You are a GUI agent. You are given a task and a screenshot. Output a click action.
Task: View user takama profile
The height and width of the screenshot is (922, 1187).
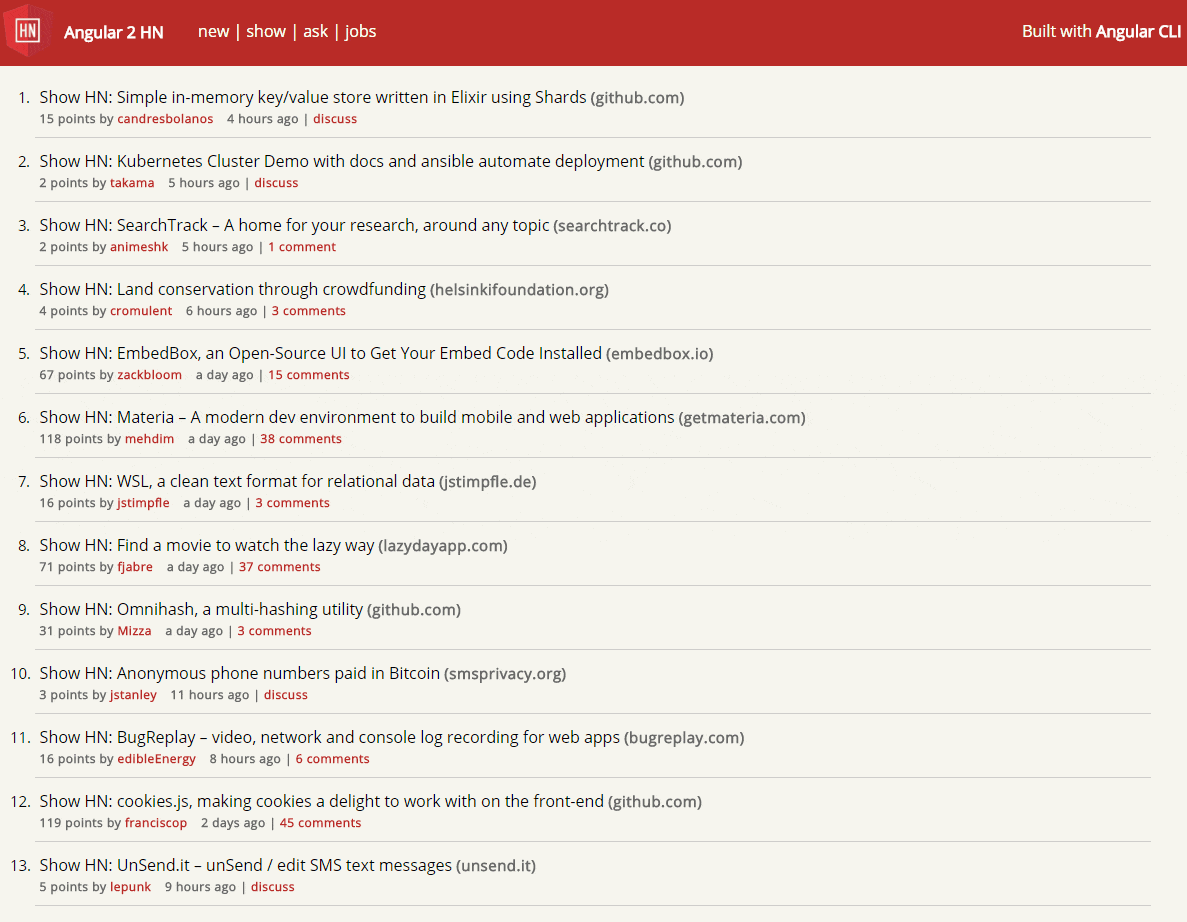[x=132, y=182]
